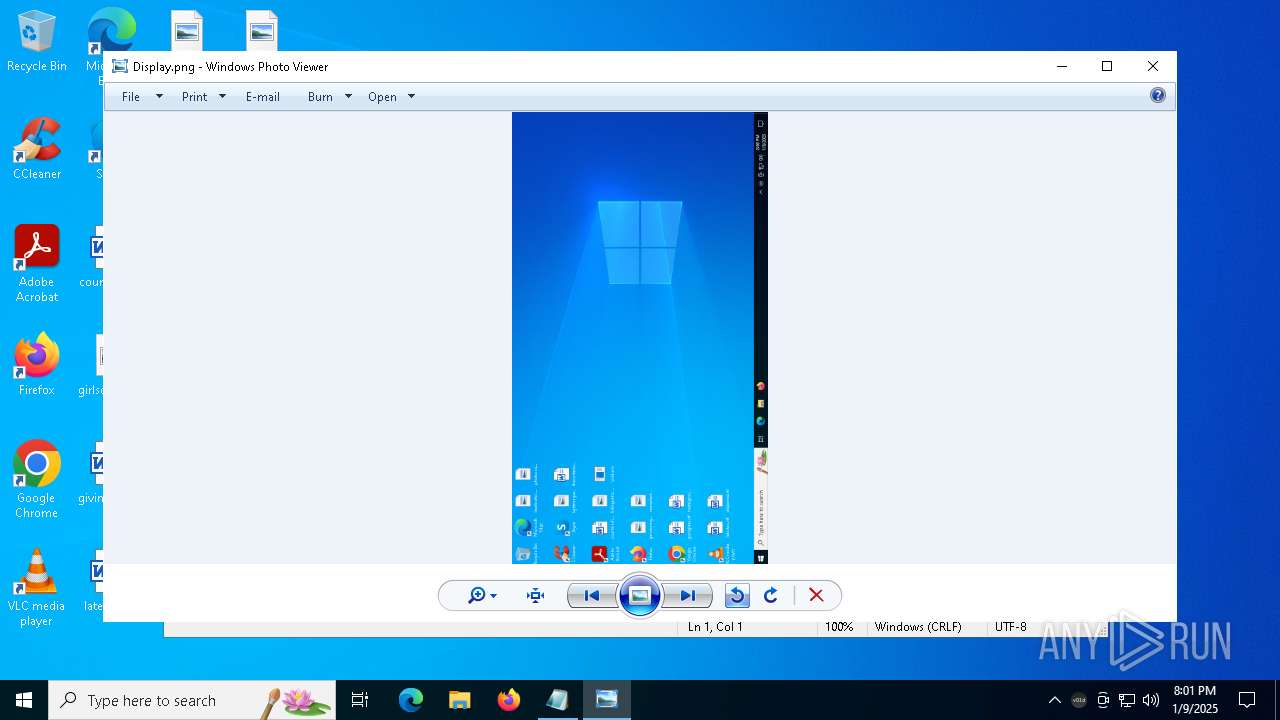The image size is (1280, 720).
Task: Expand the File menu arrow
Action: tap(159, 97)
